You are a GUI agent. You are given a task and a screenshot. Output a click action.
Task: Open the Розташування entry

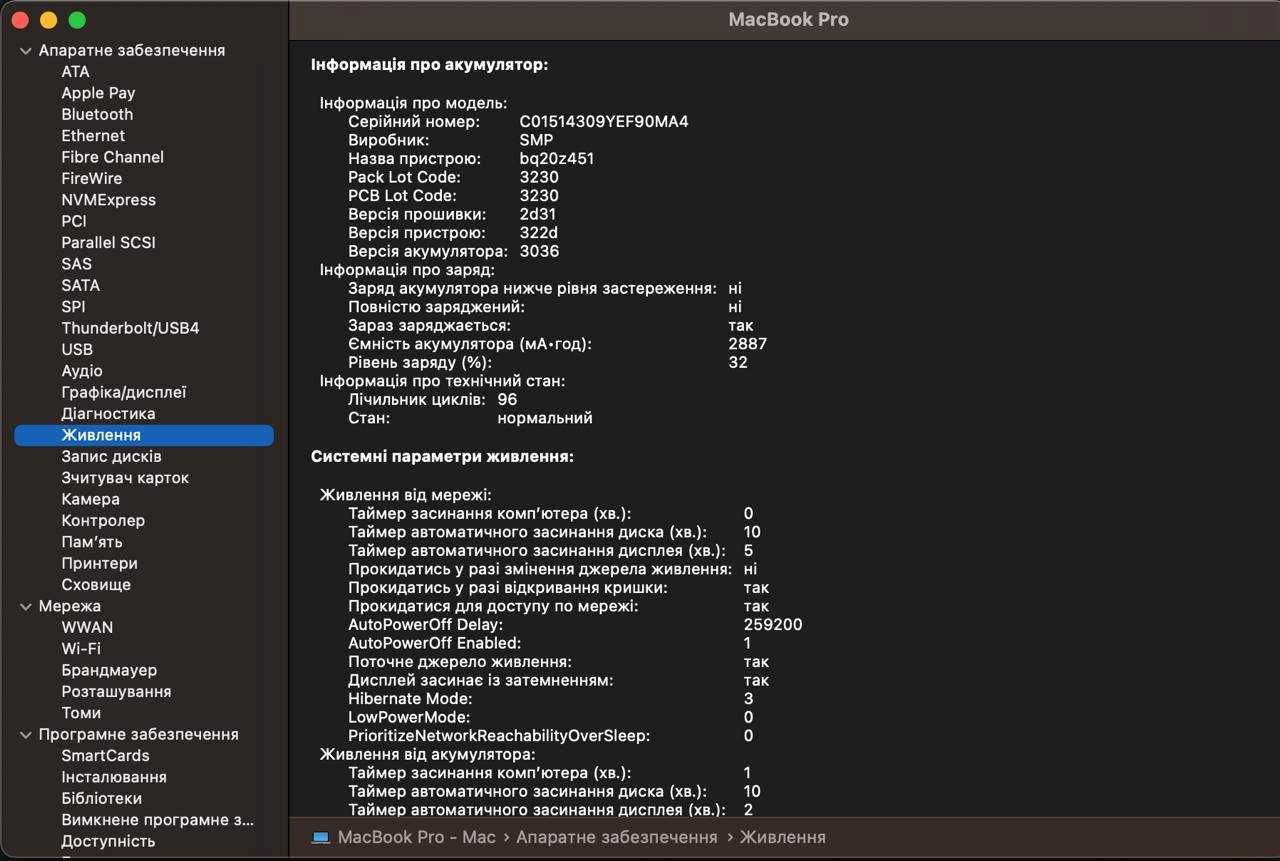pyautogui.click(x=116, y=691)
